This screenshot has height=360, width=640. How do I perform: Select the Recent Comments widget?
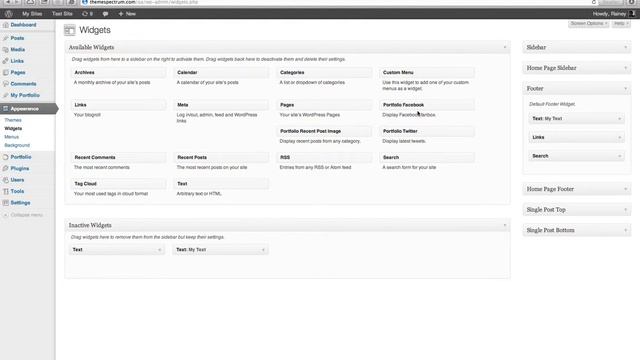pos(118,158)
